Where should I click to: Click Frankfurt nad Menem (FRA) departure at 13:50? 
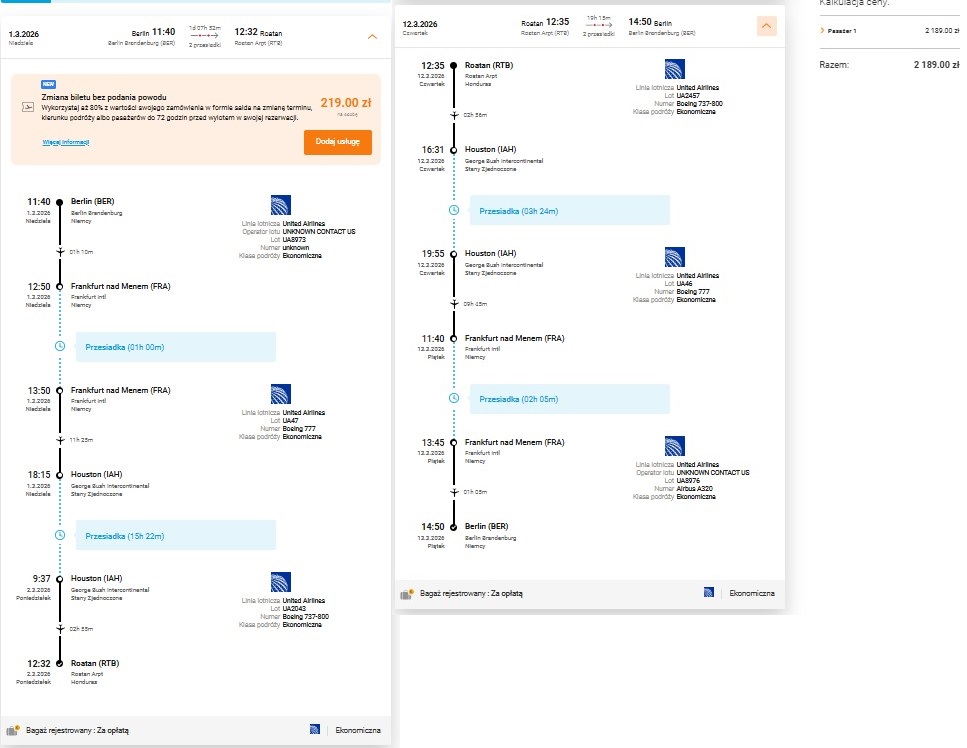[121, 390]
